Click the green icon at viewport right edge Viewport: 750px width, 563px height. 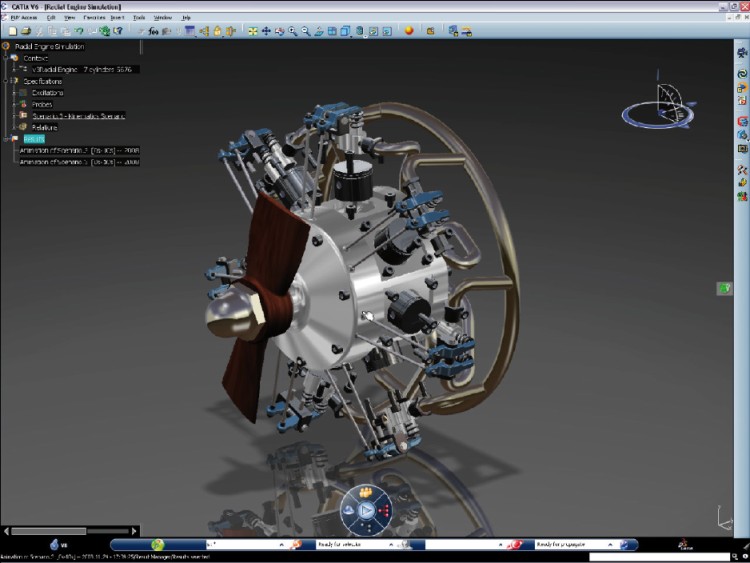pyautogui.click(x=723, y=288)
